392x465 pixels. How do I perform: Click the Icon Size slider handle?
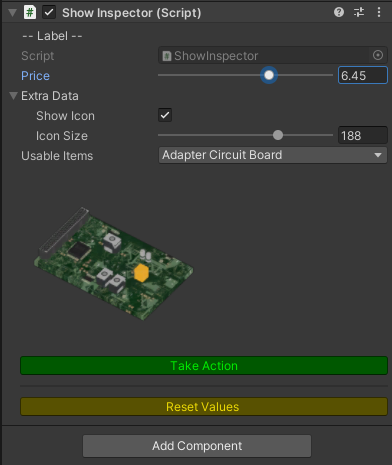click(x=278, y=135)
